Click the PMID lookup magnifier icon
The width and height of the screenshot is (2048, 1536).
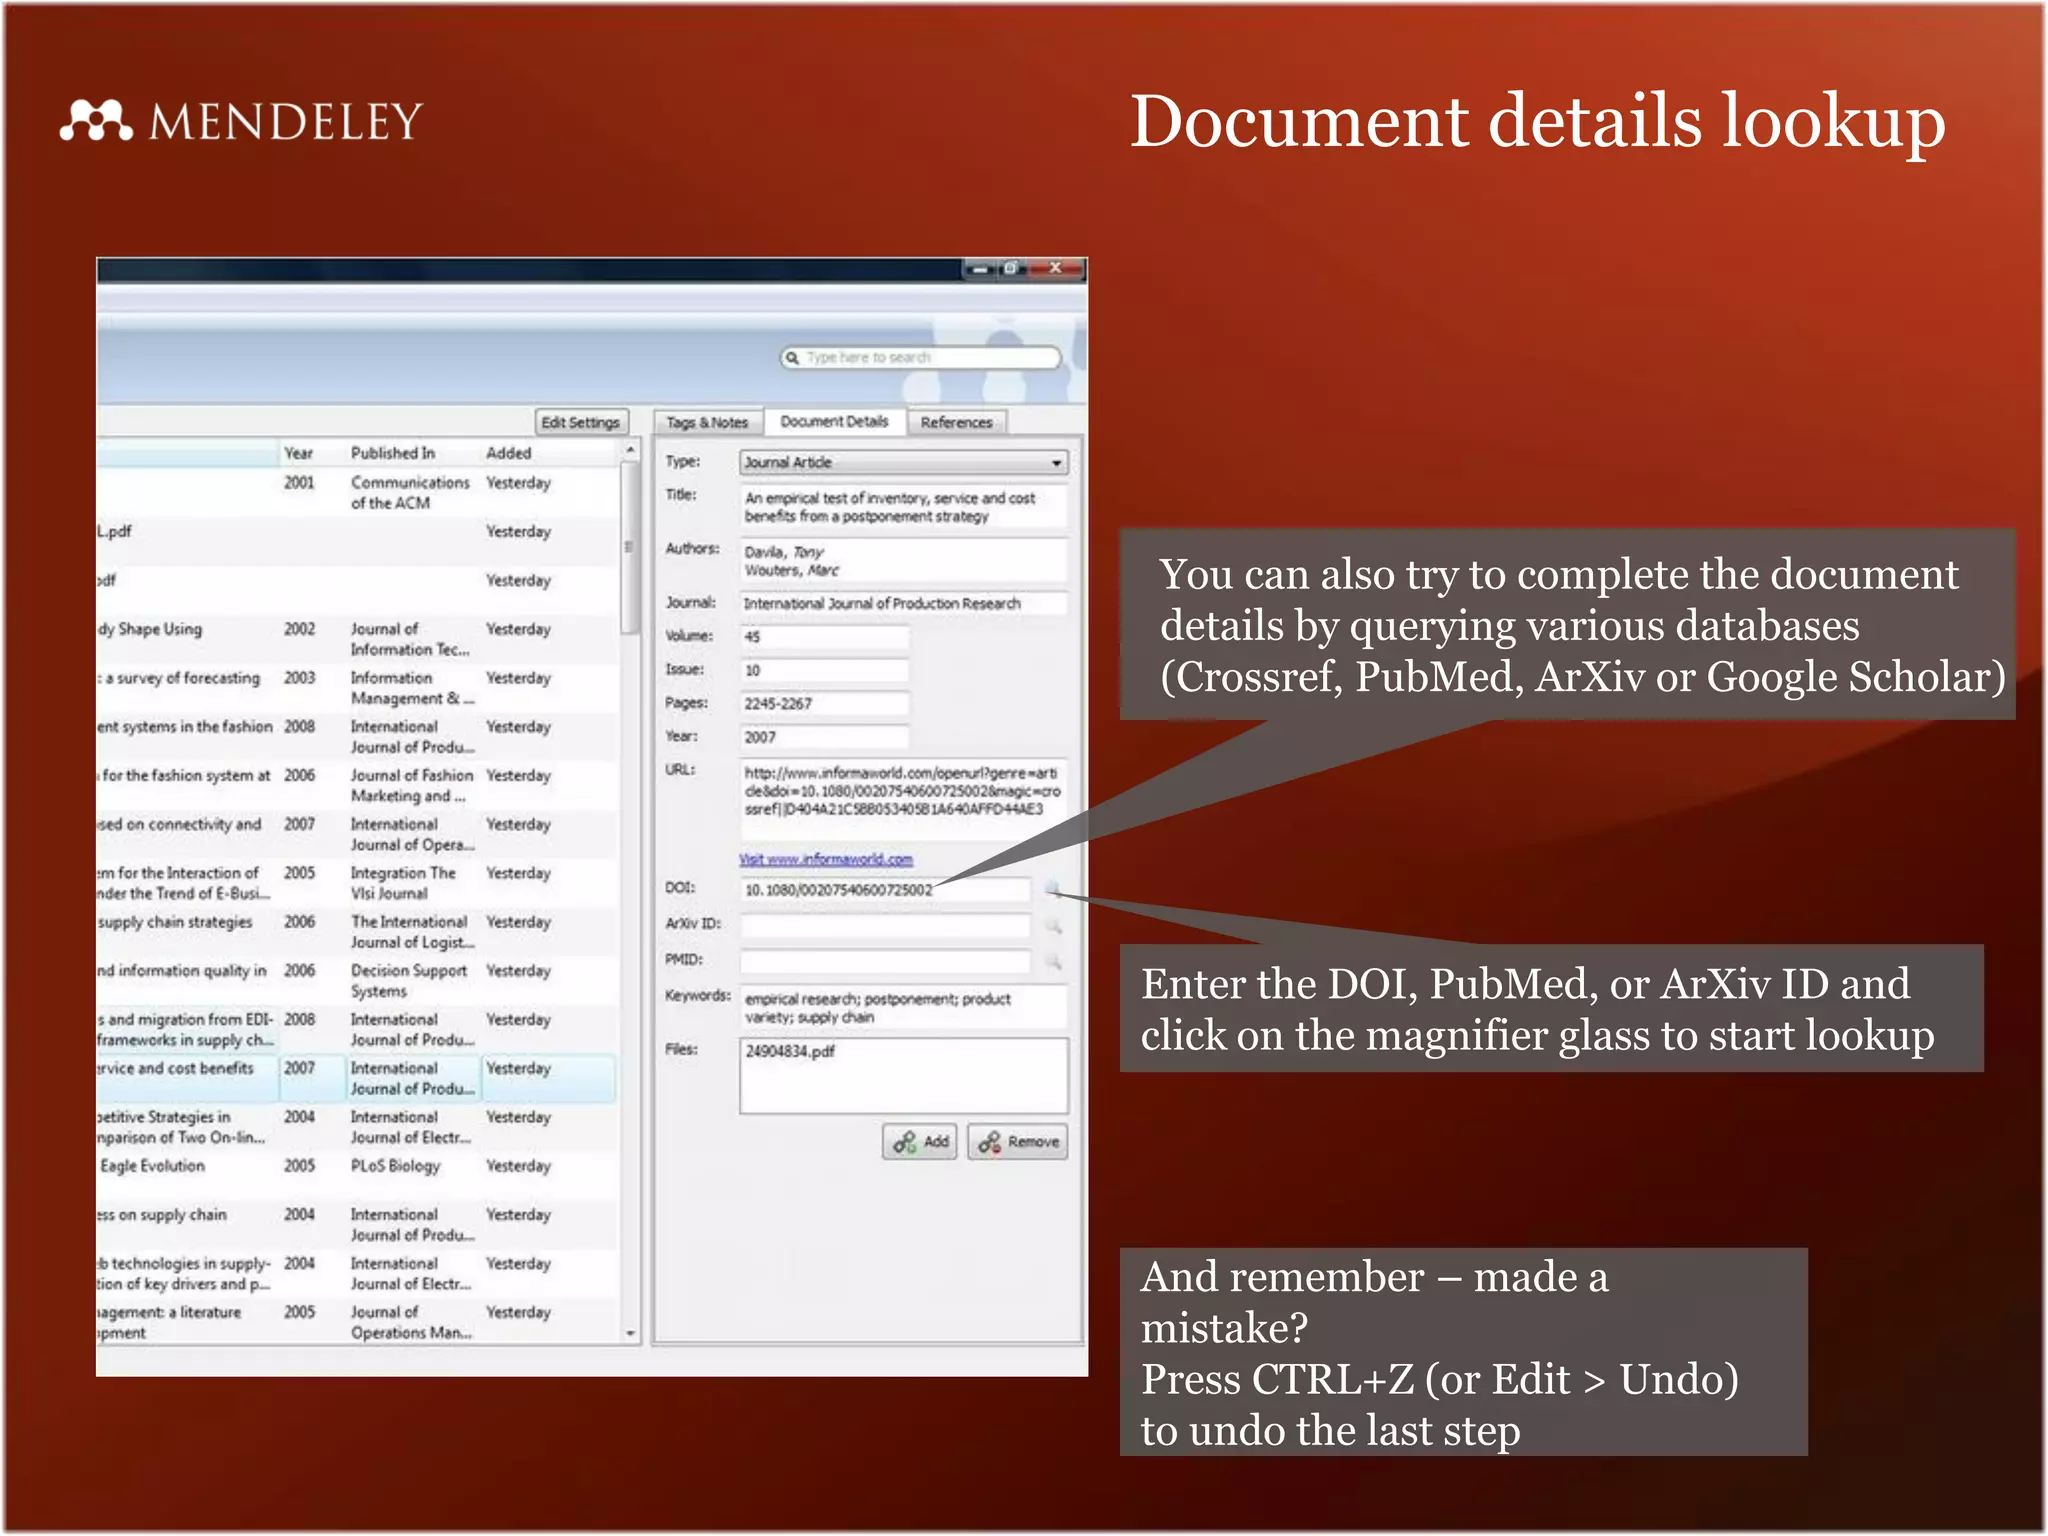tap(1053, 961)
